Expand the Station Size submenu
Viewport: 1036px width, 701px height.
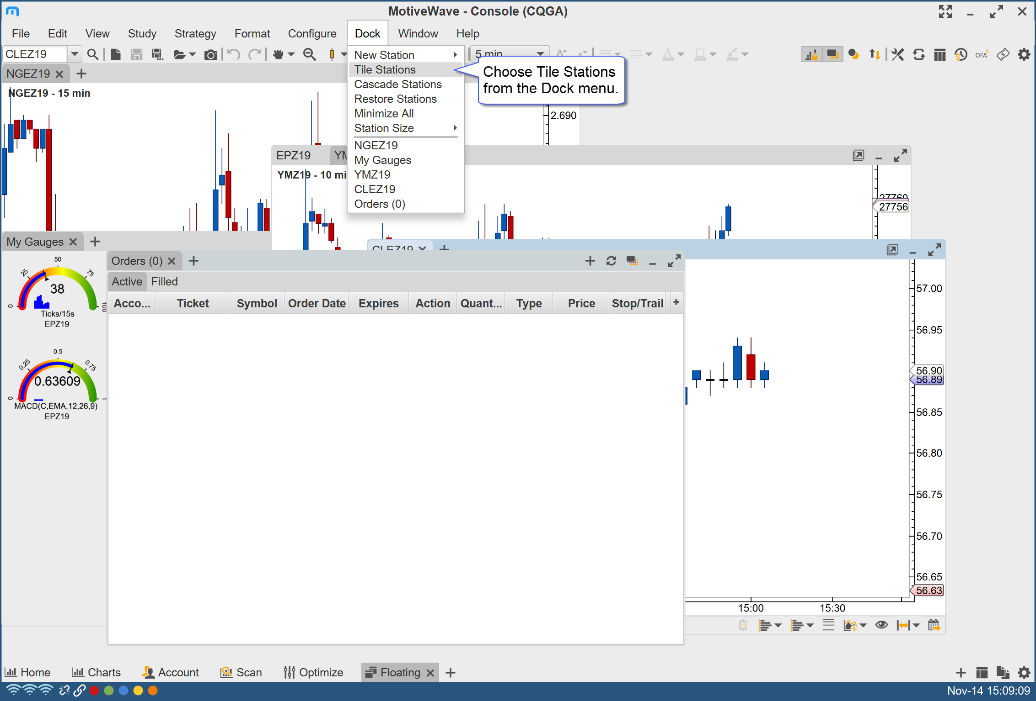(x=405, y=128)
